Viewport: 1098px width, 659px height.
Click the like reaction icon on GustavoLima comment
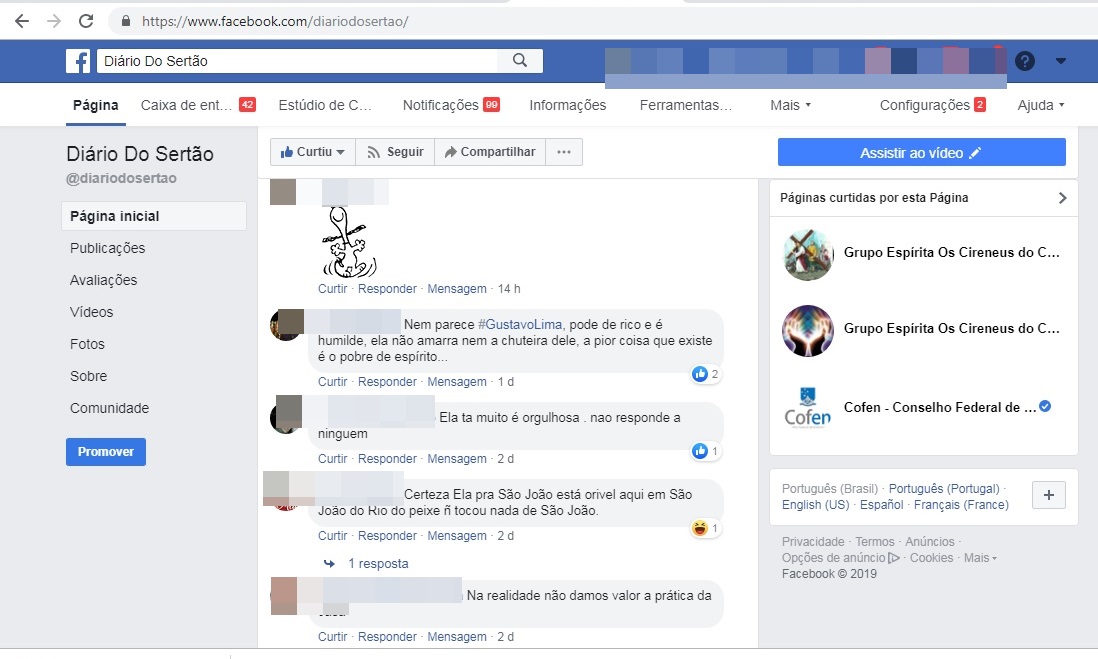700,374
